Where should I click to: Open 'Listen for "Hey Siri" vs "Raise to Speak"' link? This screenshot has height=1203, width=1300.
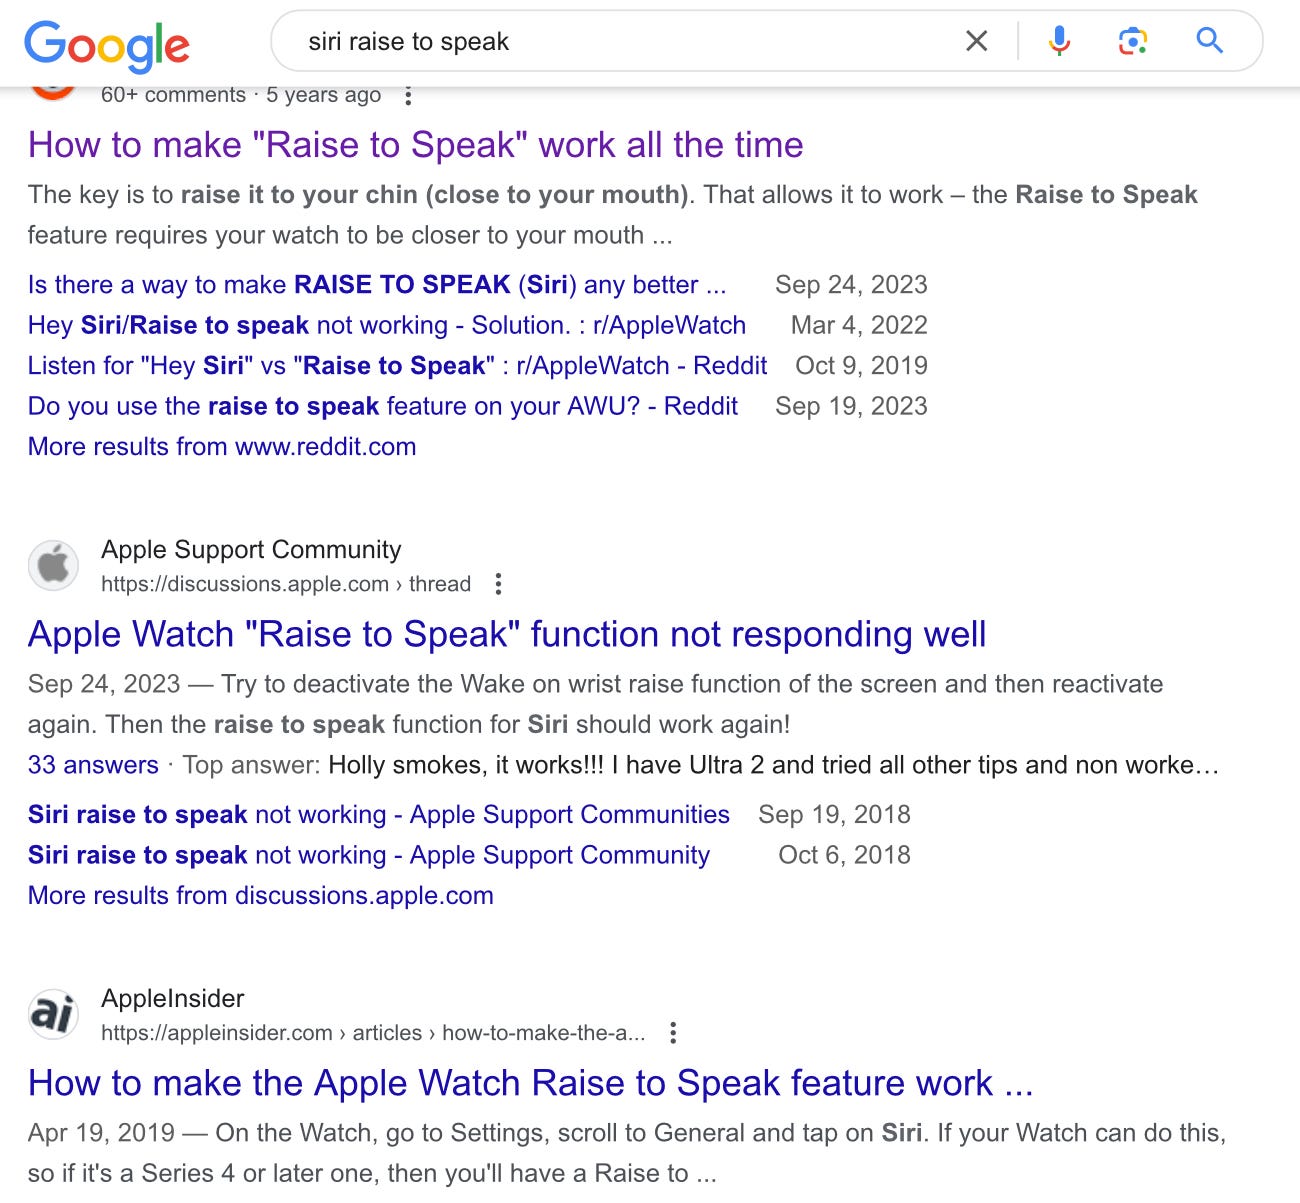coord(398,366)
